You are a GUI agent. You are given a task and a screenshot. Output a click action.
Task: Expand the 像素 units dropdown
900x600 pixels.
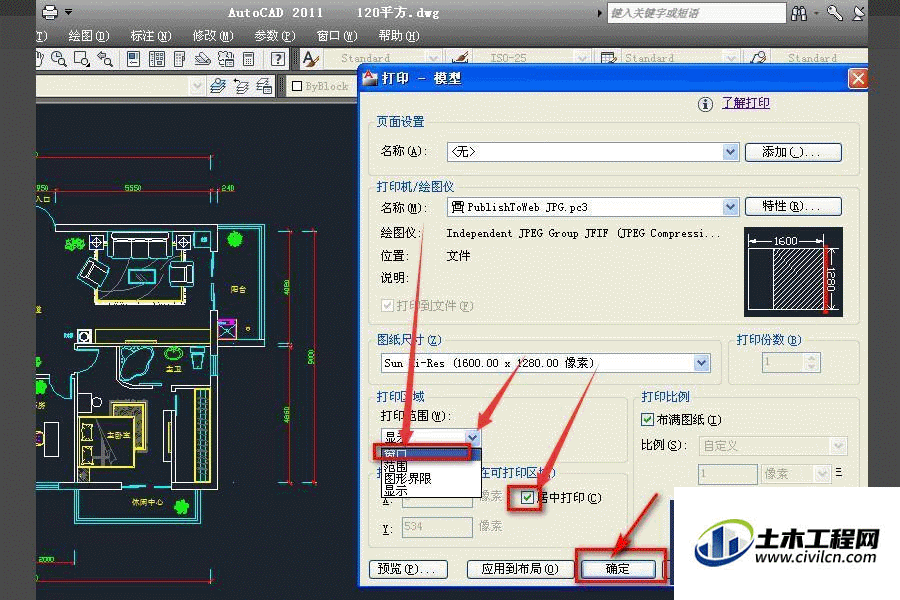(823, 474)
